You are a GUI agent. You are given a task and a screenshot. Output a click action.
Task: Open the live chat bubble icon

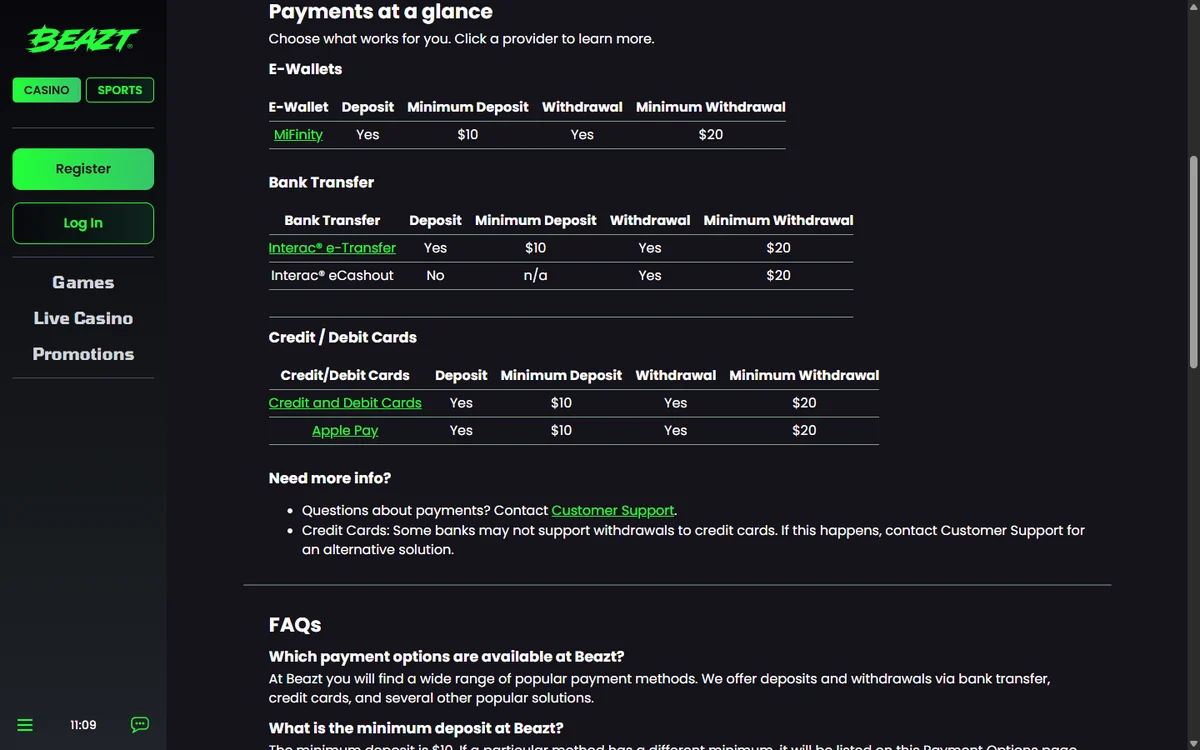click(x=140, y=725)
